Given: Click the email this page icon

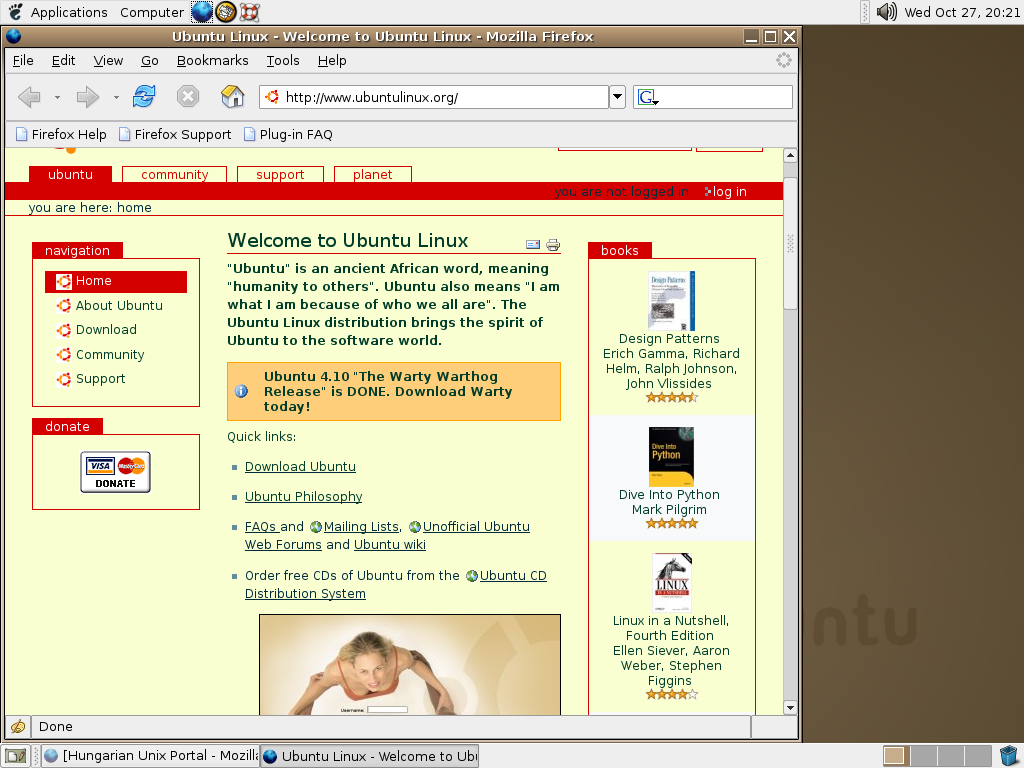Looking at the screenshot, I should coord(533,244).
